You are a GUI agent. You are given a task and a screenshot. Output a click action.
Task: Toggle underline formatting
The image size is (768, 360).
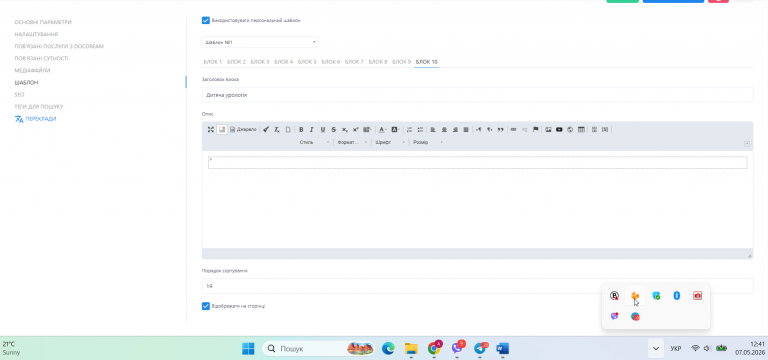coord(323,130)
